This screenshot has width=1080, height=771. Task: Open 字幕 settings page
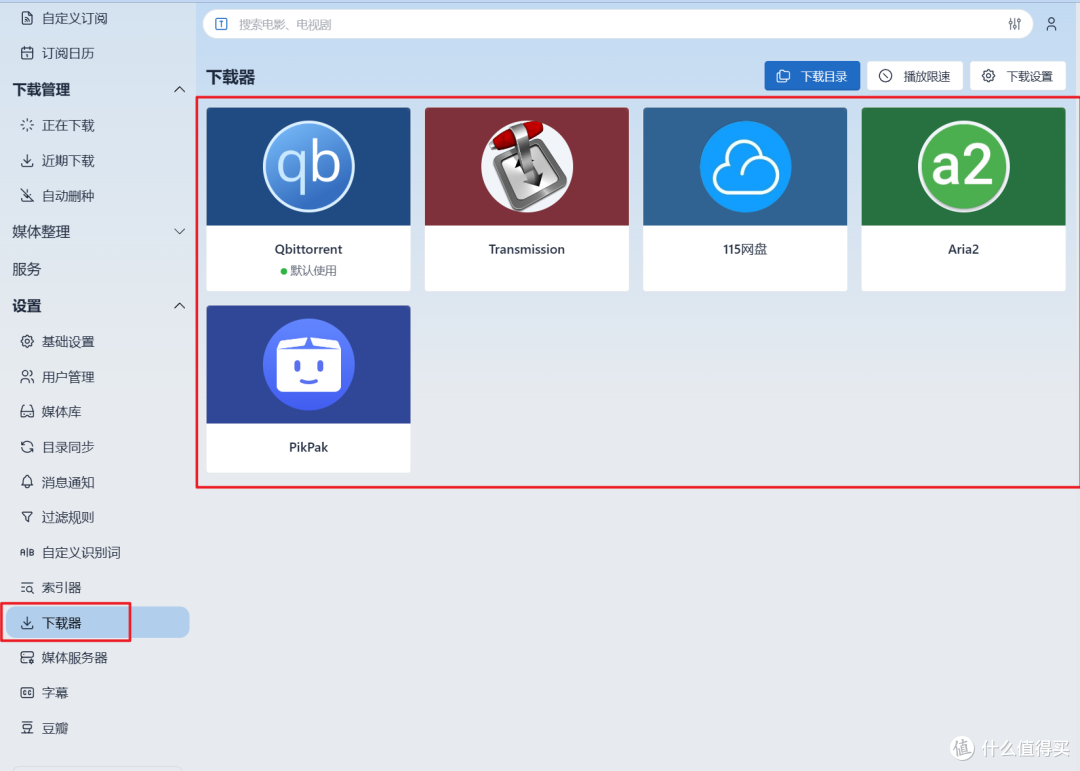(x=55, y=692)
